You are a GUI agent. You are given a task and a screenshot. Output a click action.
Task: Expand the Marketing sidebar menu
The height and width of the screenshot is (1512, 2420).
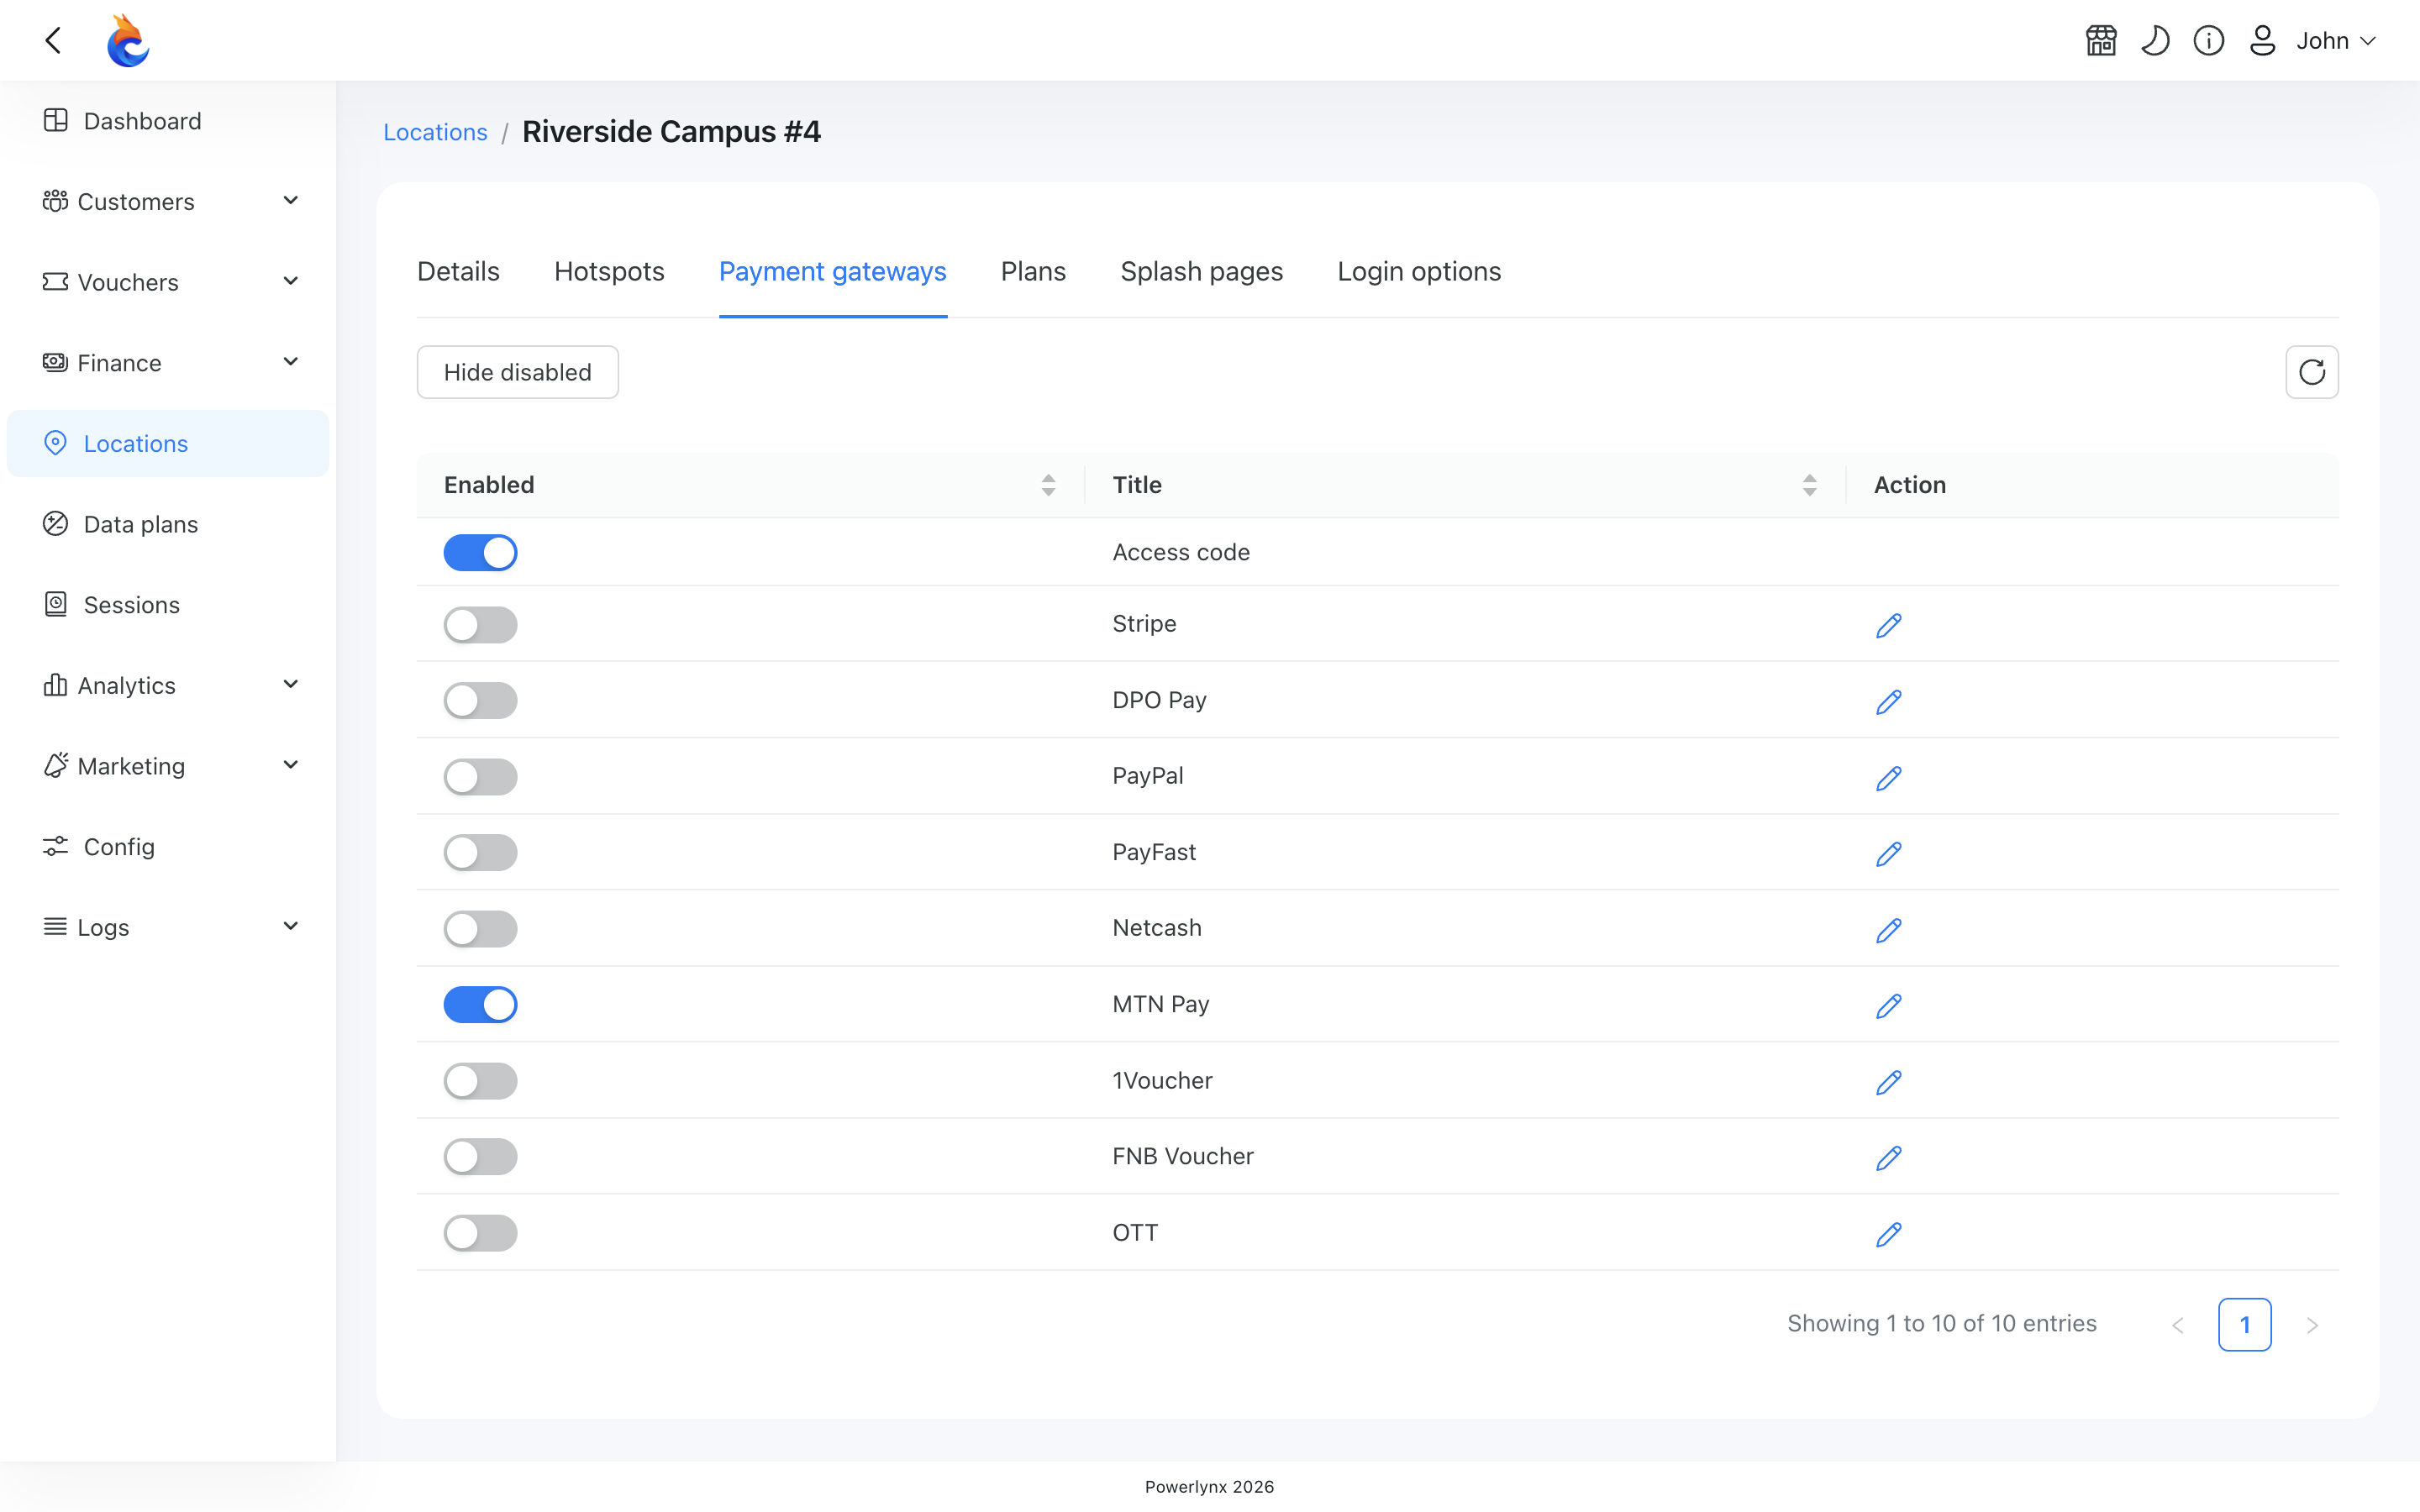click(x=168, y=766)
